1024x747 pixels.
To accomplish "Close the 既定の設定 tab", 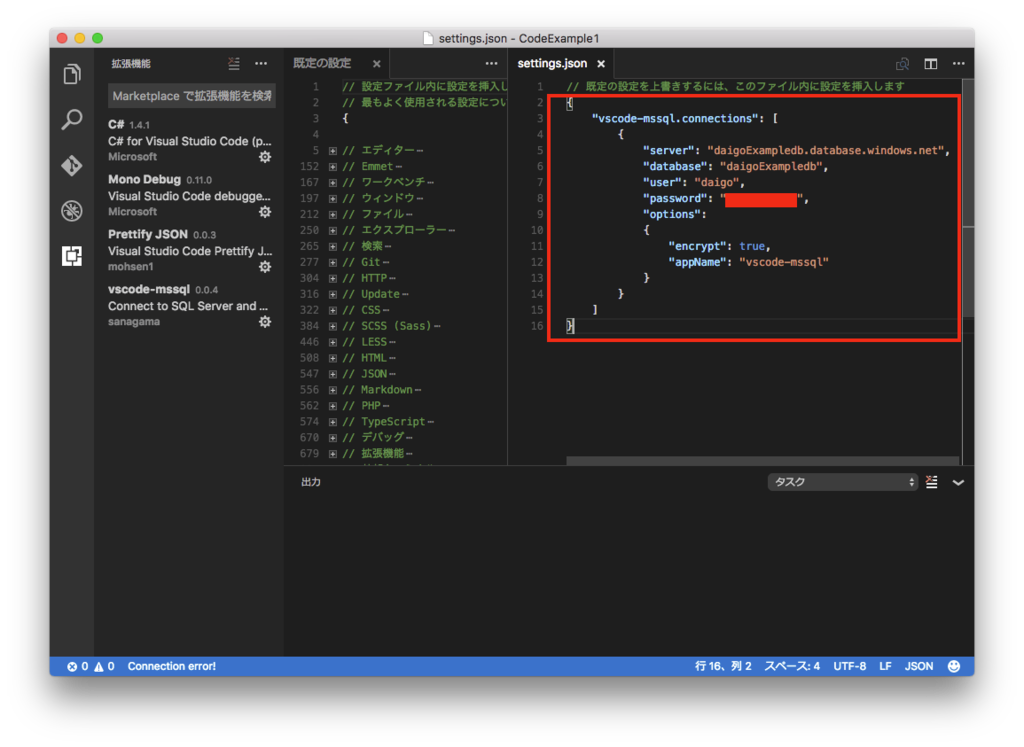I will point(377,64).
